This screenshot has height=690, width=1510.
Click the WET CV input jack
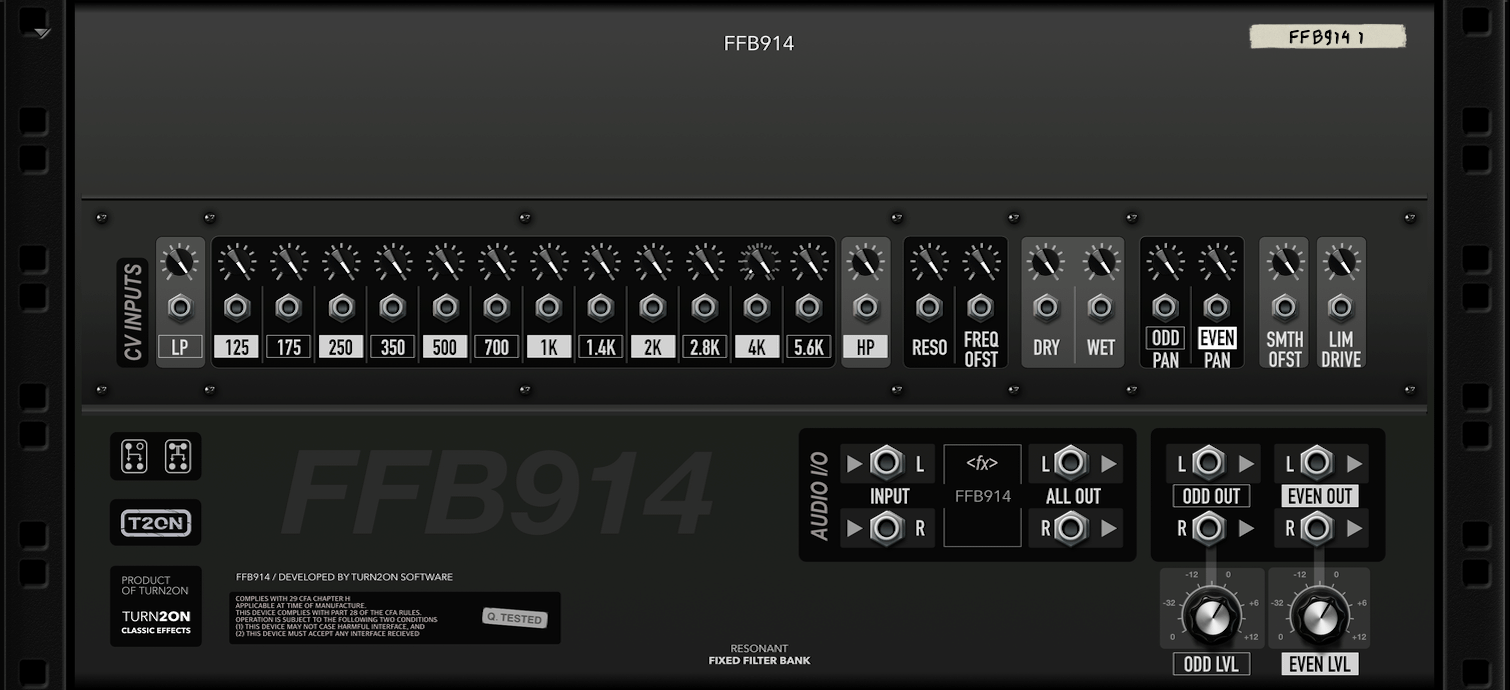[1100, 307]
